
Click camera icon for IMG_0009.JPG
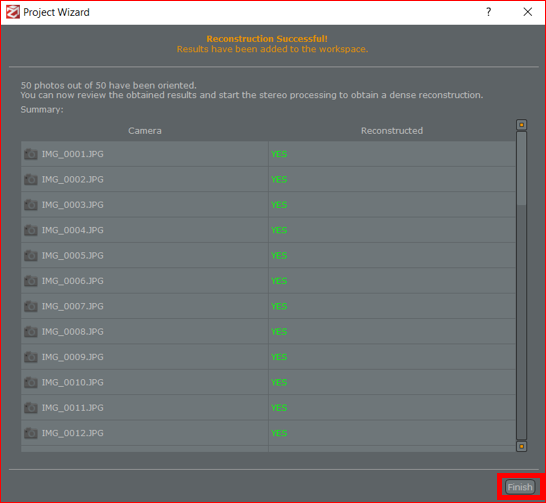(x=31, y=357)
